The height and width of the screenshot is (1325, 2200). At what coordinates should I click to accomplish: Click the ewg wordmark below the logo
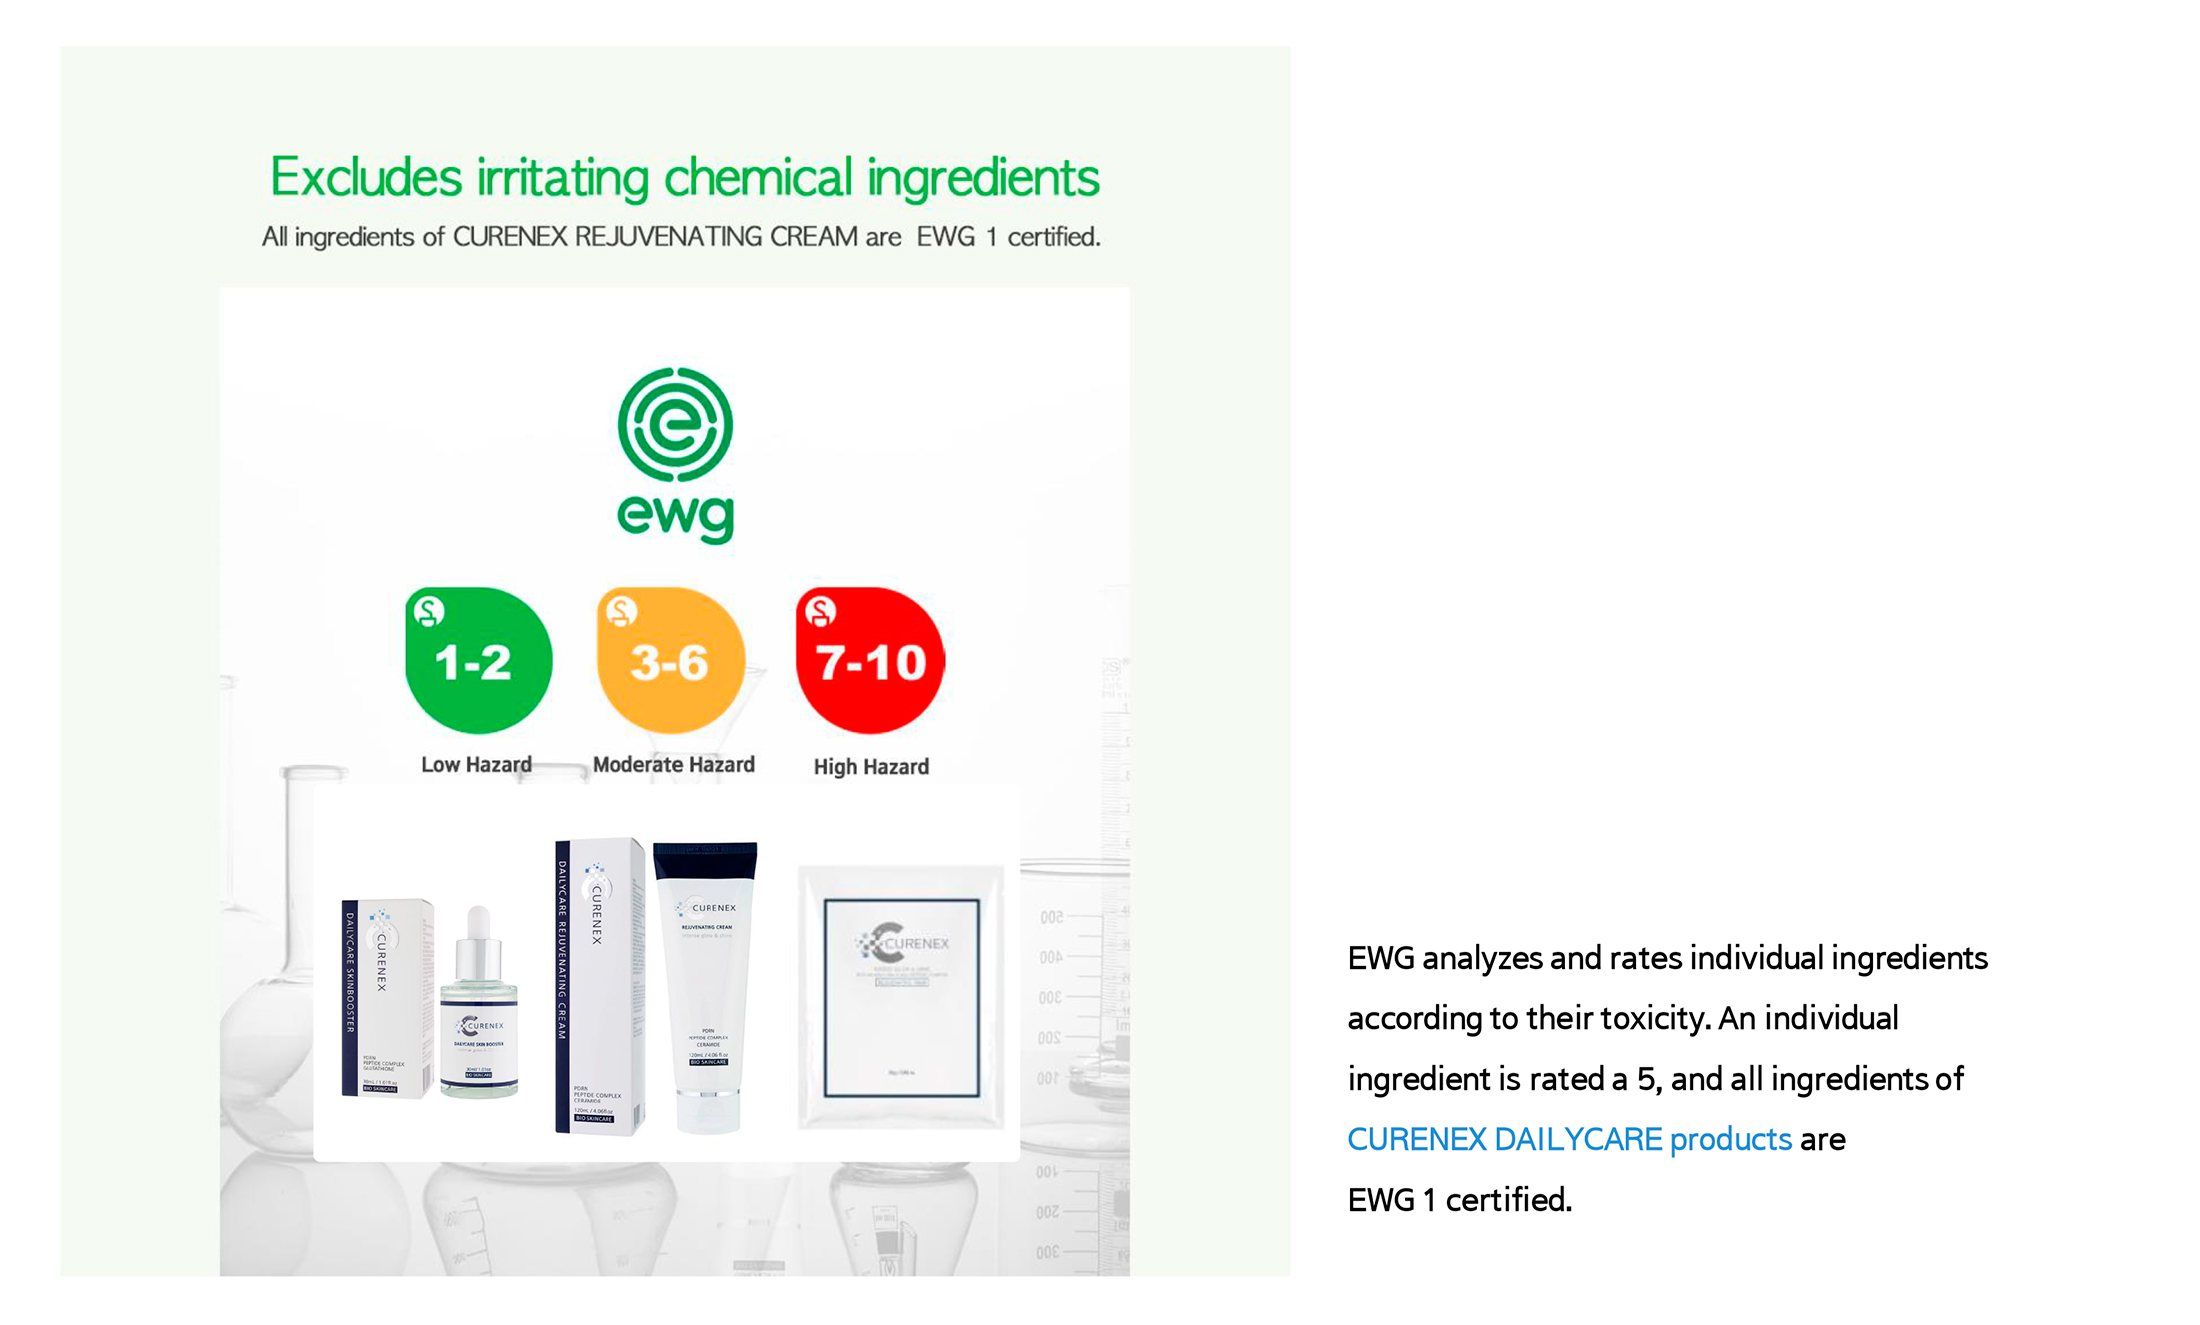[675, 515]
